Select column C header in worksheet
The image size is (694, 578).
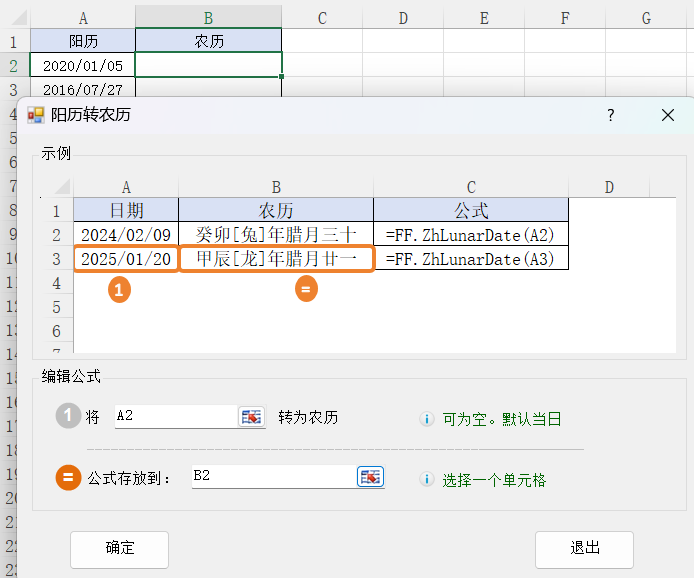(x=322, y=17)
